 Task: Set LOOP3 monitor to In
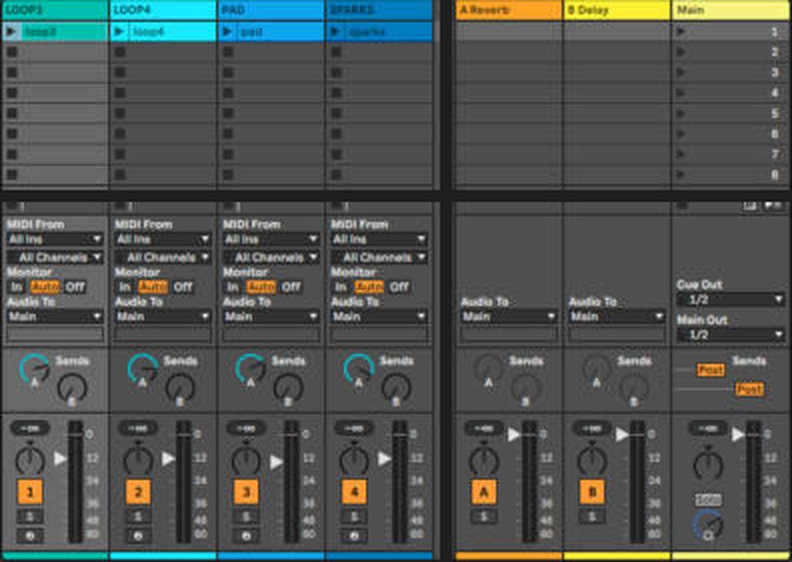(17, 287)
